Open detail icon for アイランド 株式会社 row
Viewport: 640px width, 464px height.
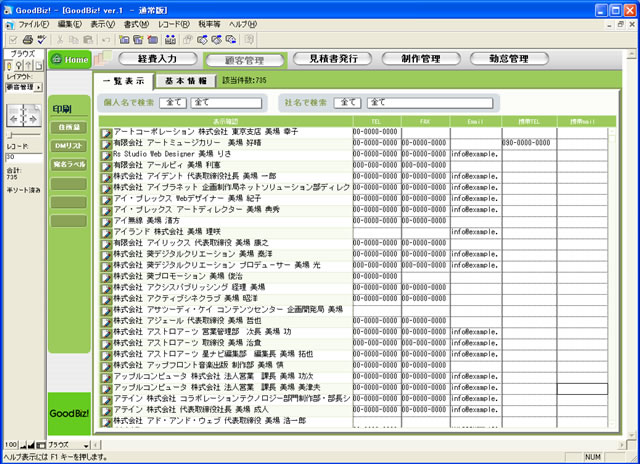[106, 233]
